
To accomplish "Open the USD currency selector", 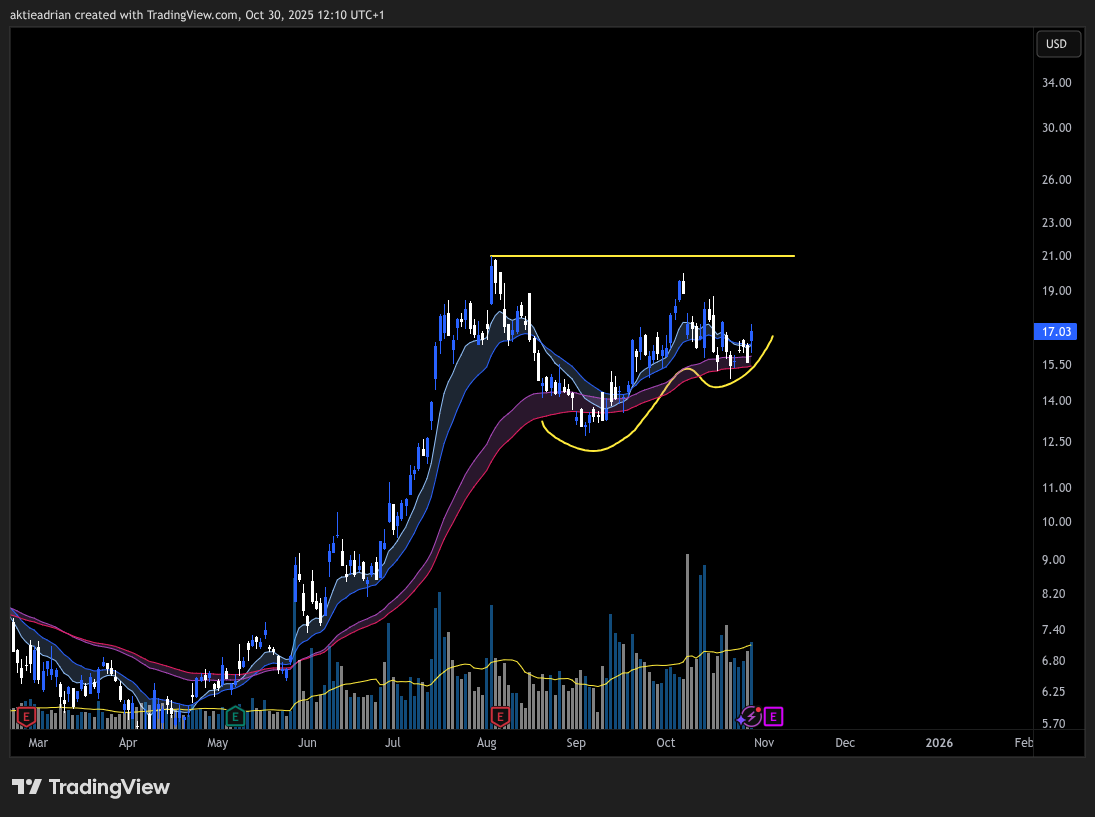I will pos(1056,44).
